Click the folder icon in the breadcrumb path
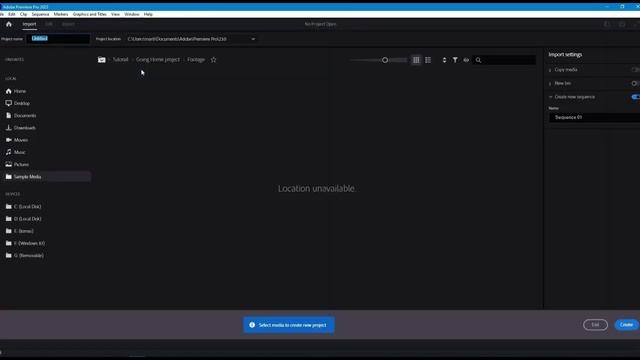Viewport: 640px width, 360px height. (102, 60)
